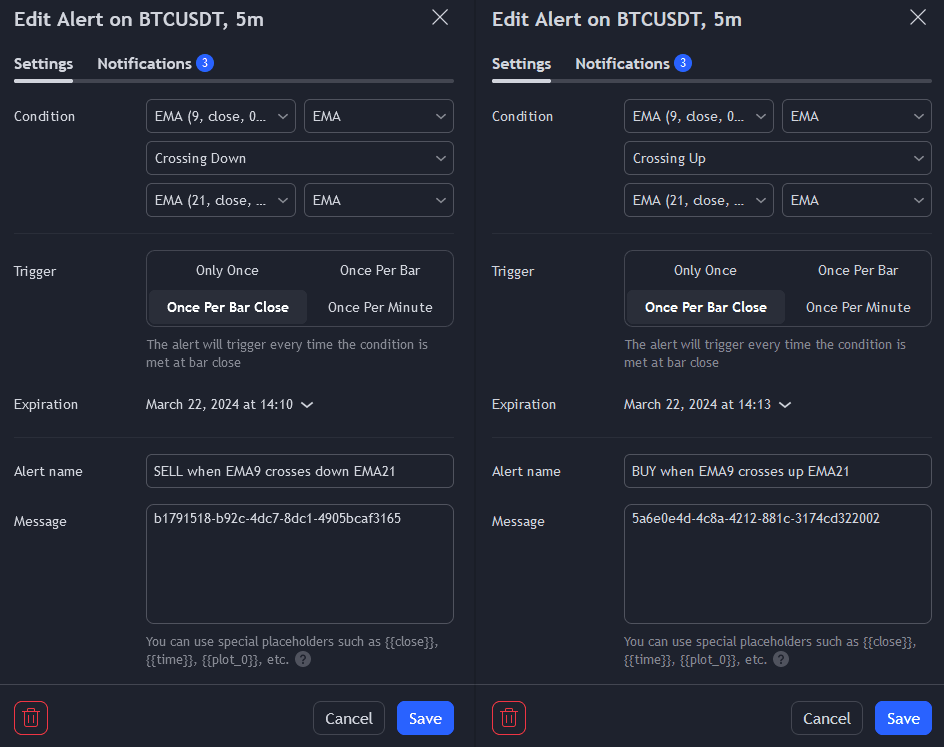The height and width of the screenshot is (747, 944).
Task: Open placeholder help icon in SELL alert dialog
Action: coord(303,659)
